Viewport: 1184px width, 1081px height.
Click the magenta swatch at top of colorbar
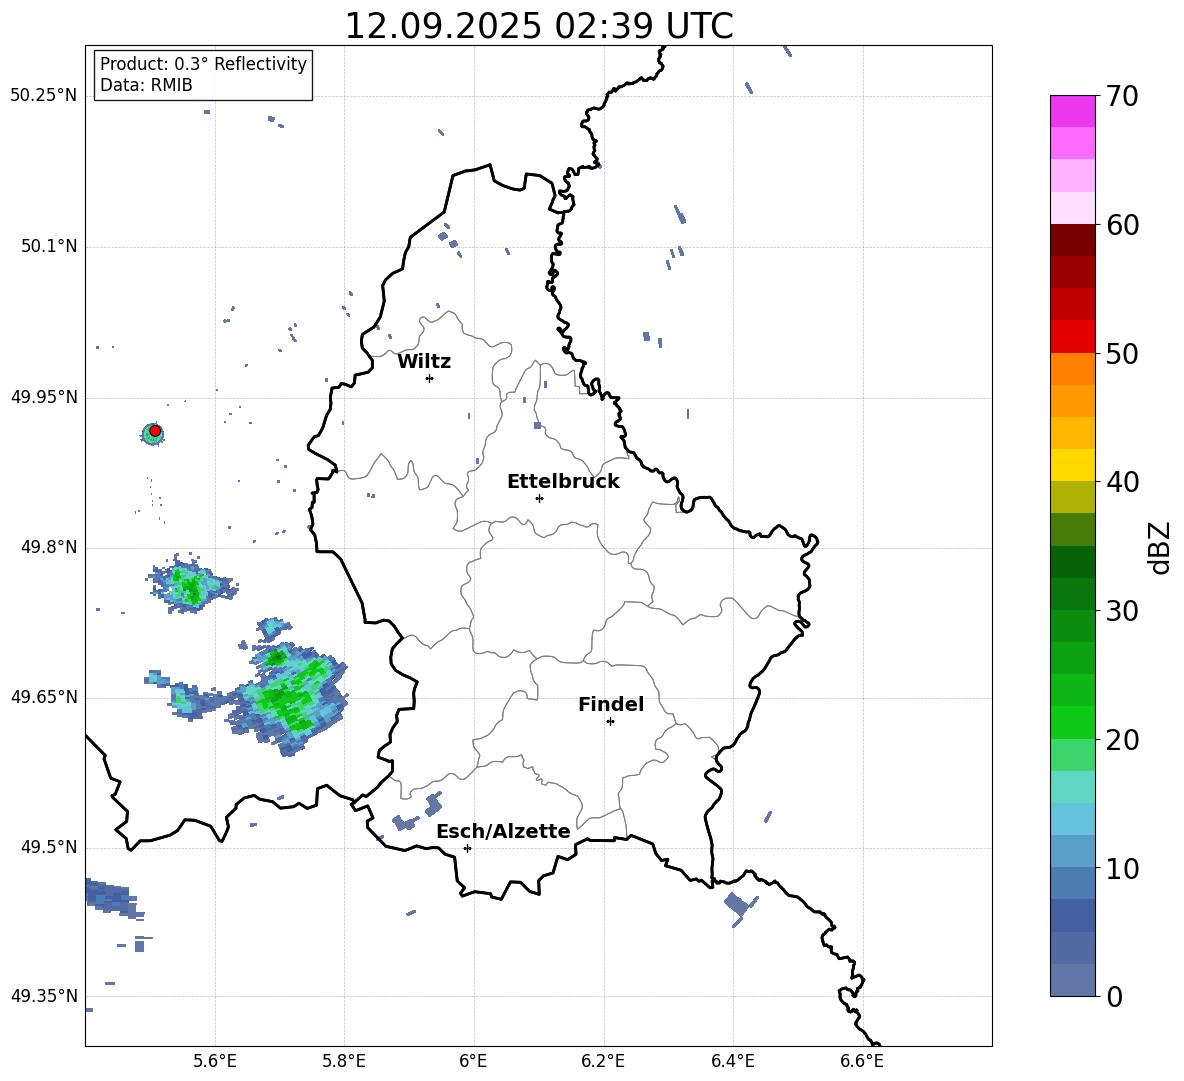(1072, 112)
